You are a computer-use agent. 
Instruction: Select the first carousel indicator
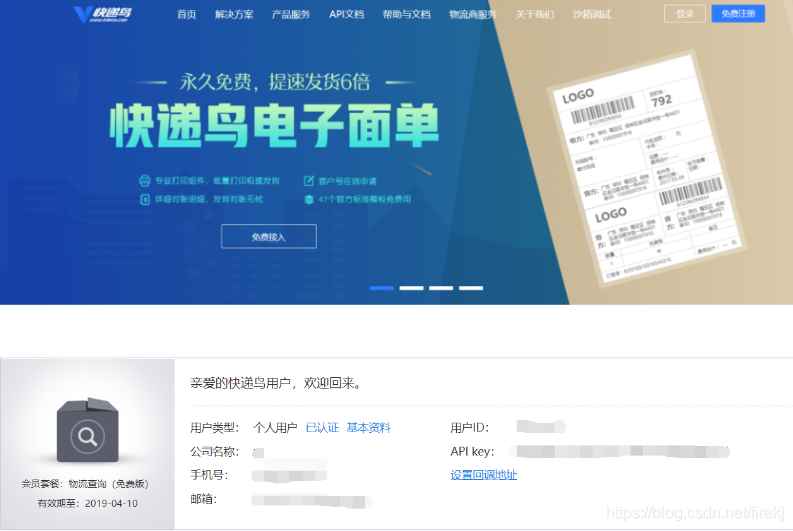pyautogui.click(x=381, y=288)
